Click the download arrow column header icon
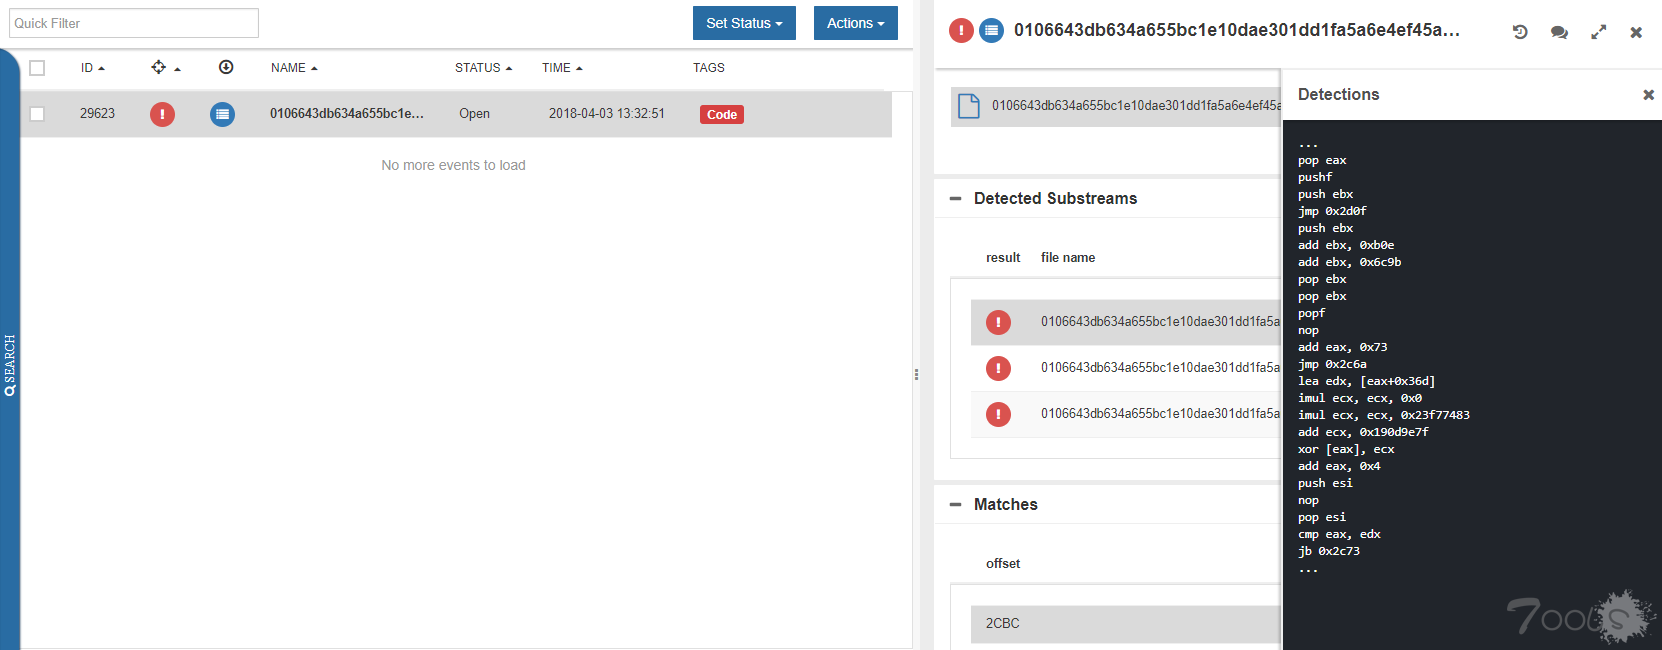This screenshot has width=1662, height=650. click(226, 67)
